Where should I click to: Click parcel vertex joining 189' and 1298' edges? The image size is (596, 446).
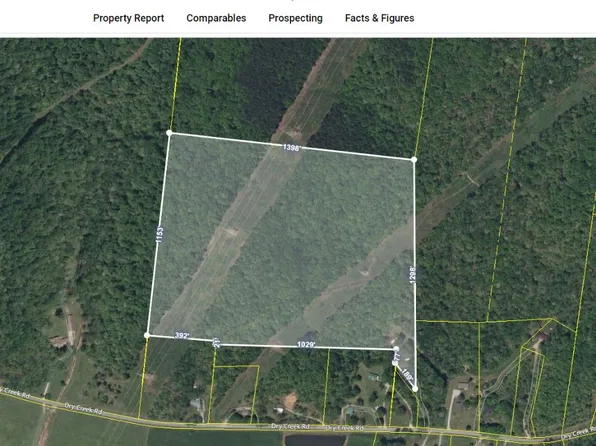coord(415,389)
